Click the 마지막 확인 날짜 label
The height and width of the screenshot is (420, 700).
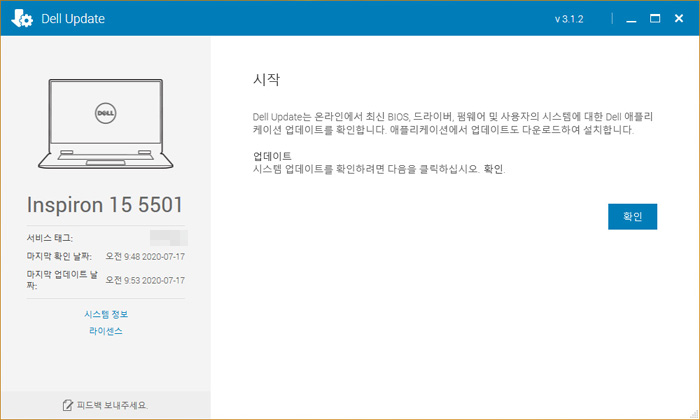coord(59,256)
